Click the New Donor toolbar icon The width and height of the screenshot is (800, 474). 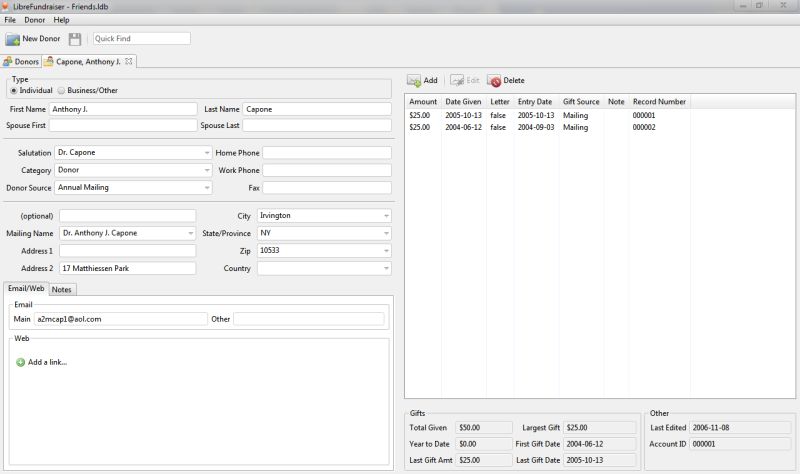(x=13, y=39)
